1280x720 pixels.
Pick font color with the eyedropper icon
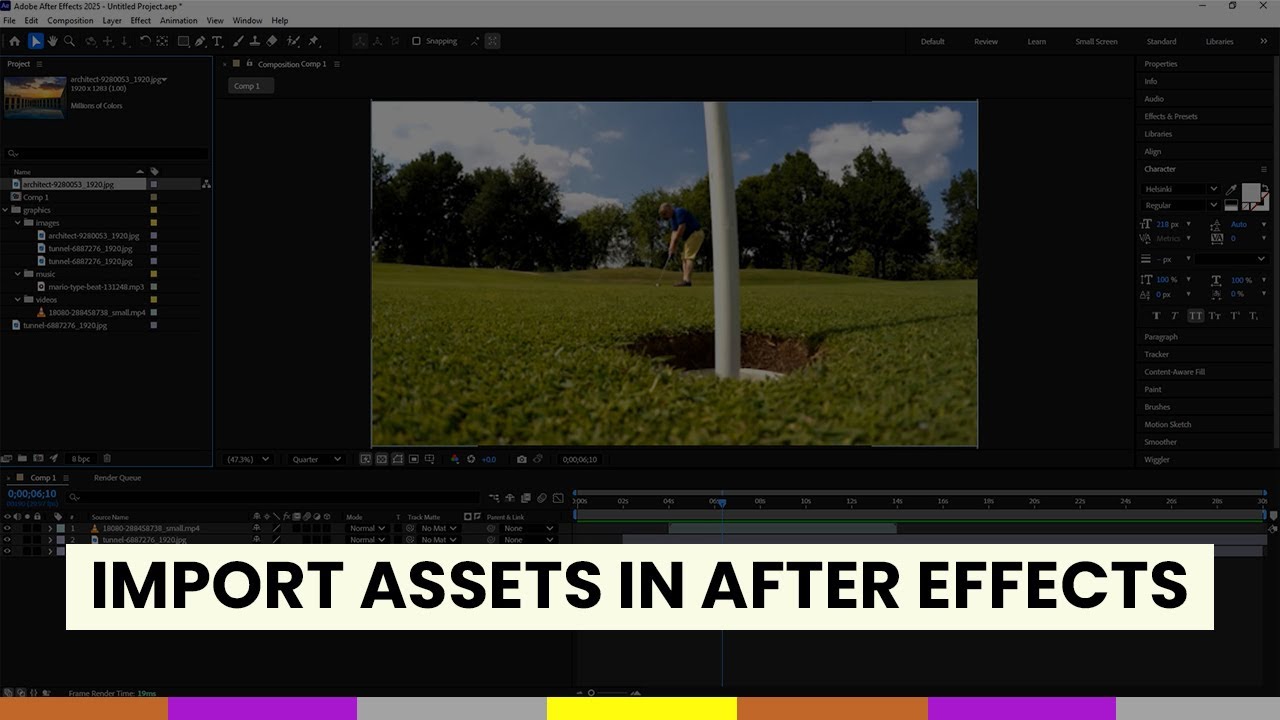point(1231,189)
